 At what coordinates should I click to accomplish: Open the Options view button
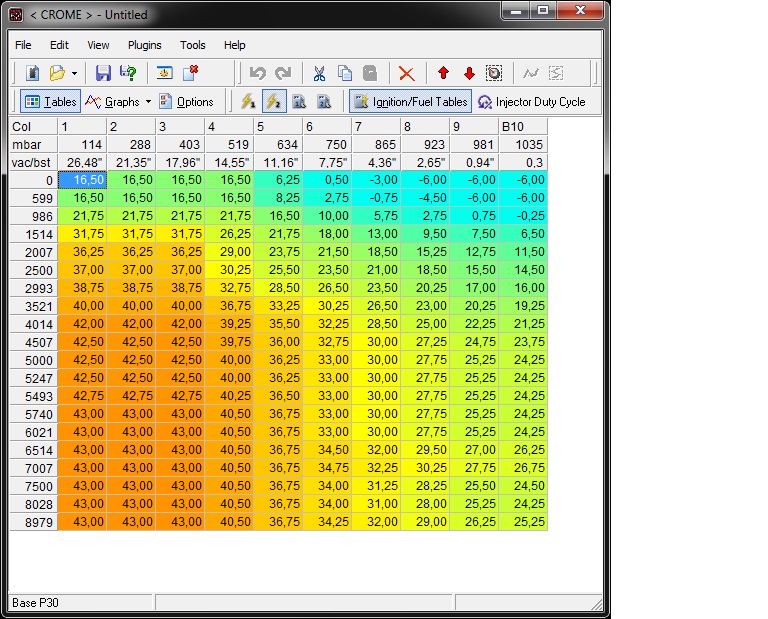pos(187,102)
